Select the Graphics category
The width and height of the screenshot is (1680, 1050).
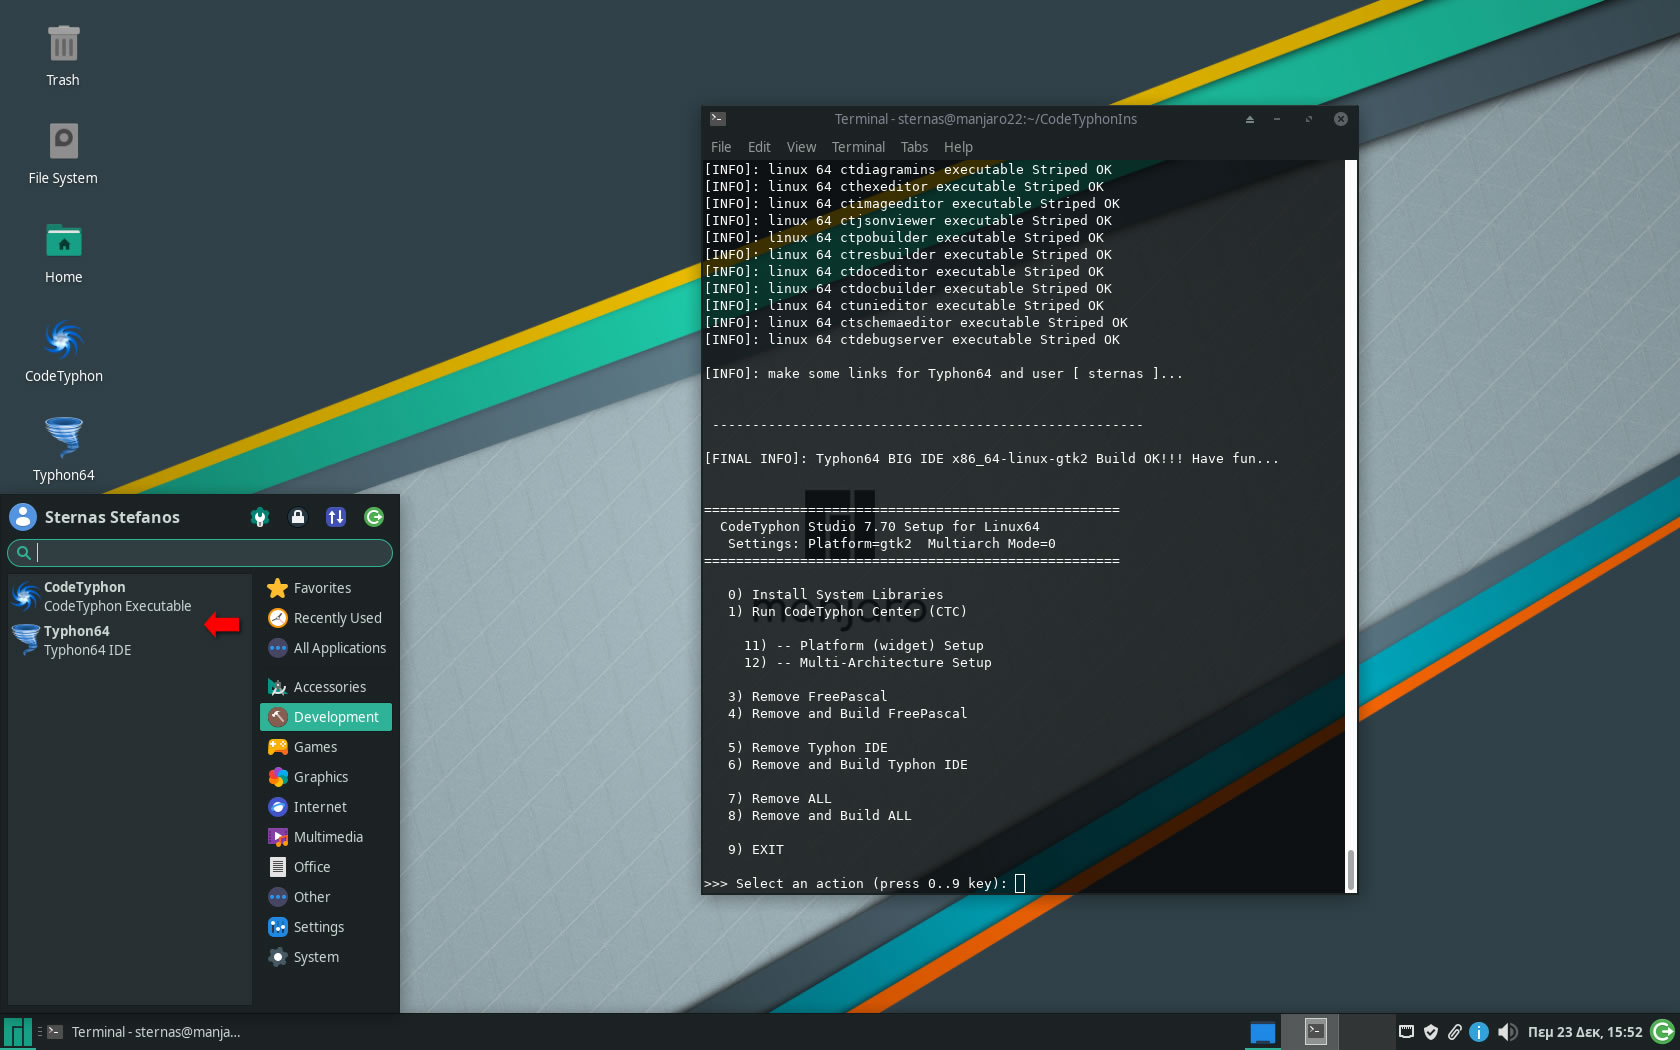click(325, 777)
